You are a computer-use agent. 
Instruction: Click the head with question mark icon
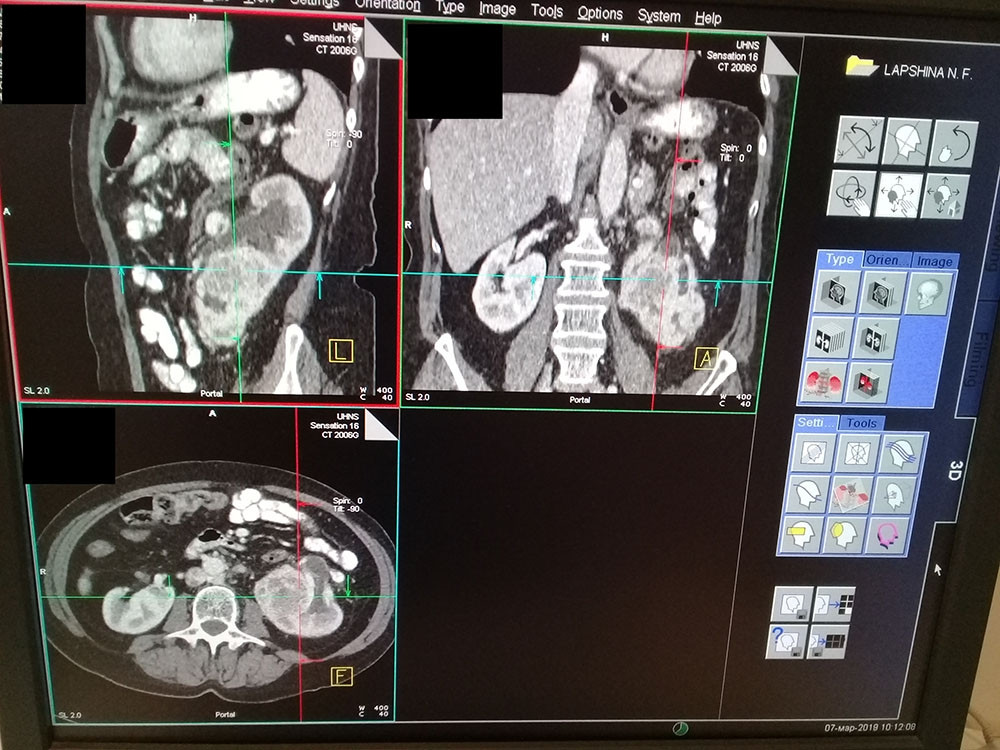789,641
